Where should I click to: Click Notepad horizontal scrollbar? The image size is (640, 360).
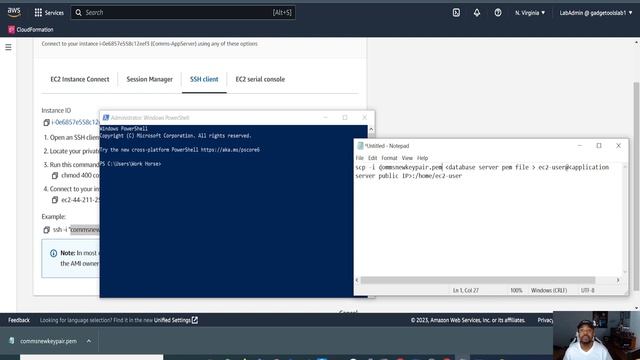(478, 280)
